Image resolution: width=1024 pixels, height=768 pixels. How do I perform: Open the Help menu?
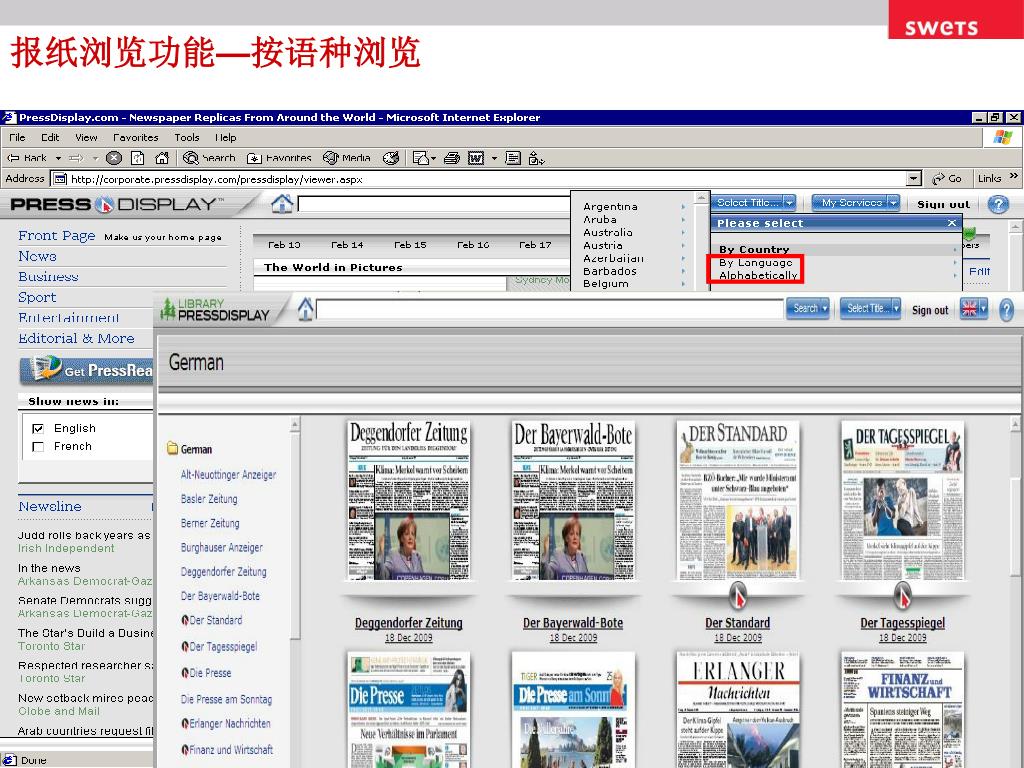point(226,137)
